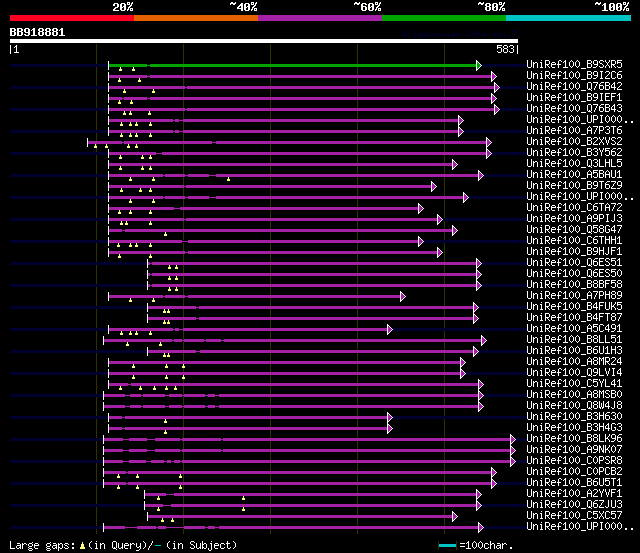Select the UniRef100_A8MSB0 label
This screenshot has width=640, height=553.
[574, 395]
